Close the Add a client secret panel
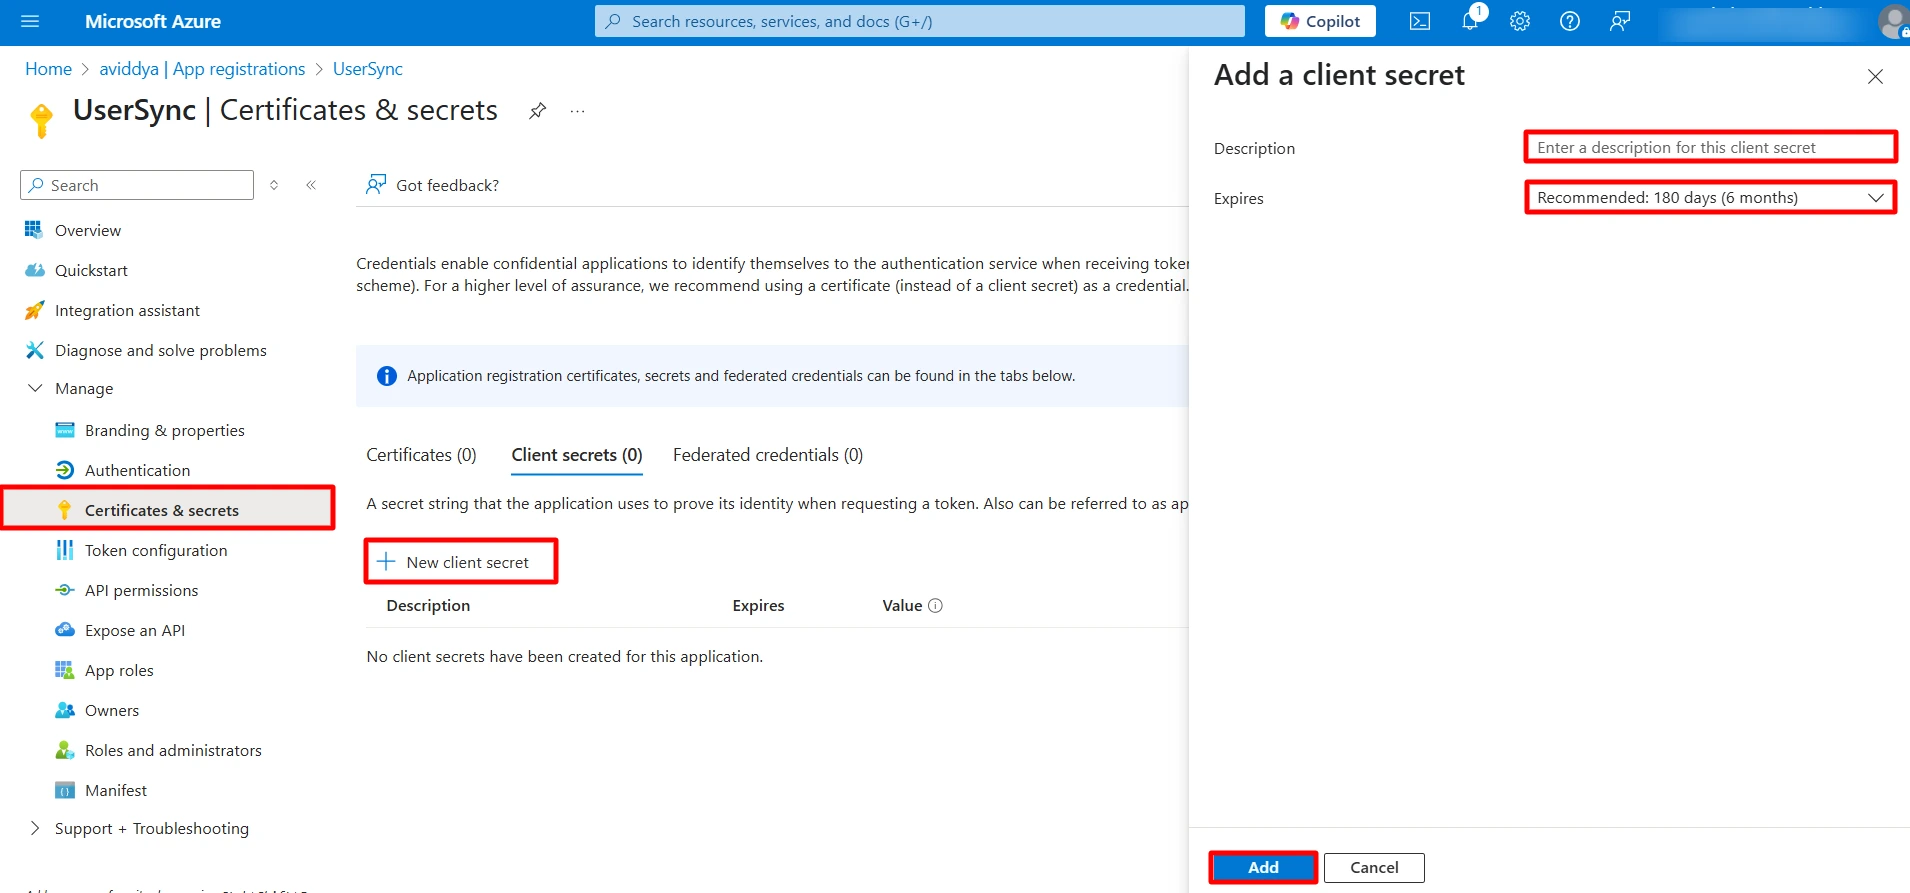1910x893 pixels. 1875,77
